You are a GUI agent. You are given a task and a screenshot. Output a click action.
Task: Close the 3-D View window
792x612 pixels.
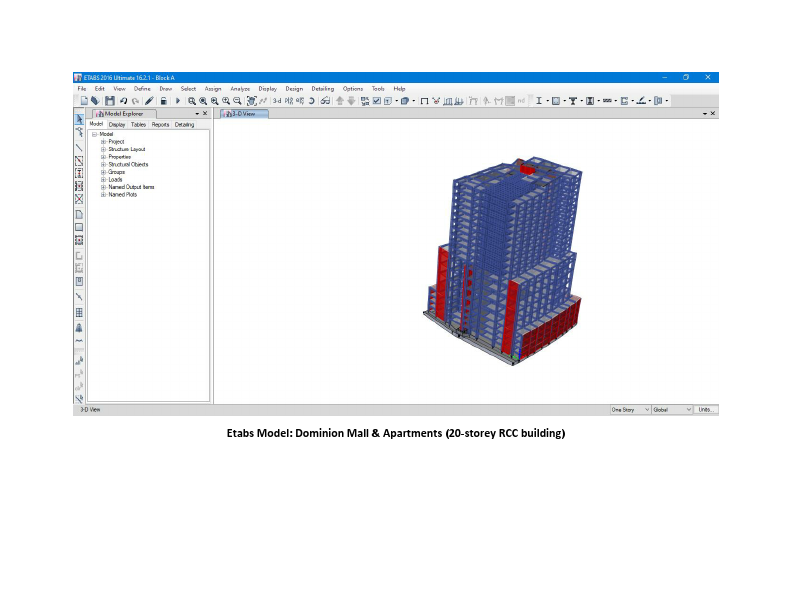[713, 114]
